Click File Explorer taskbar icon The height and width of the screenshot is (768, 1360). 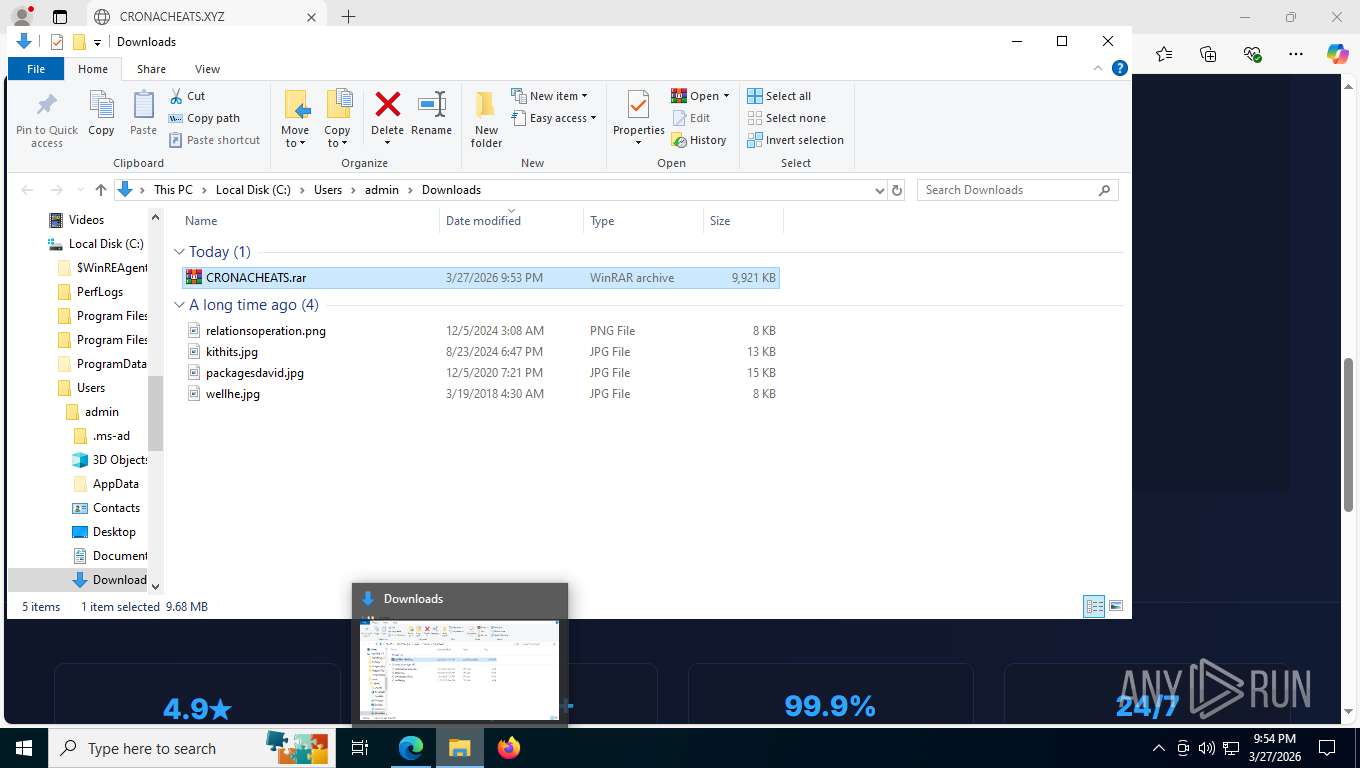click(459, 747)
